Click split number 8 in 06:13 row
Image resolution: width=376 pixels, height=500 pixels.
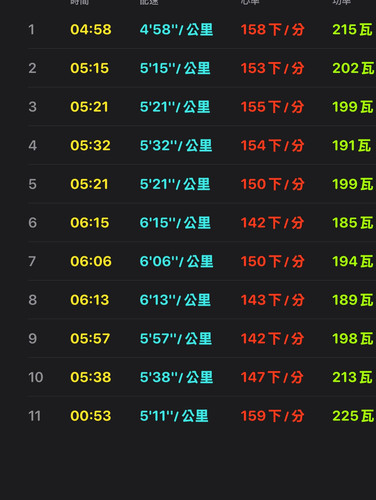[x=32, y=301]
